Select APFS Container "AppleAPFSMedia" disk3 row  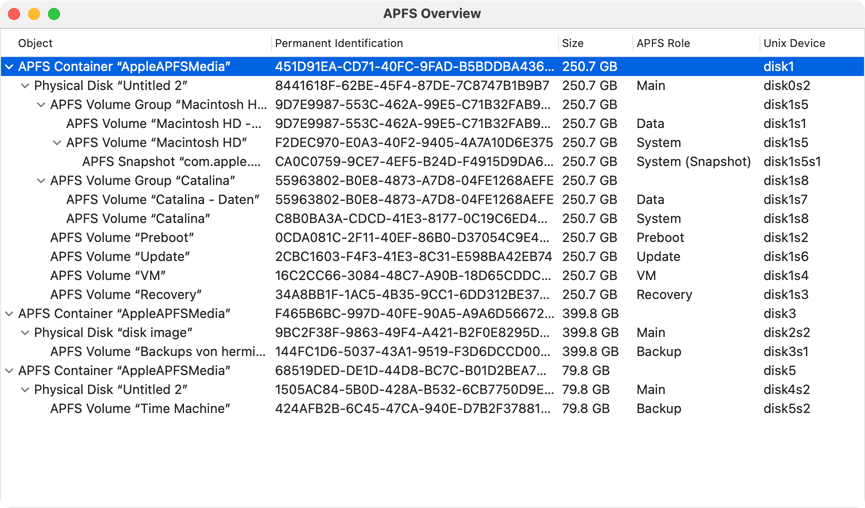pyautogui.click(x=432, y=314)
